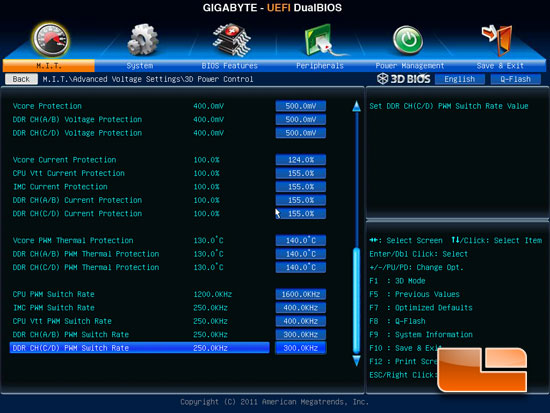Select Vcore PWM Thermal Protection label
The height and width of the screenshot is (413, 550).
pyautogui.click(x=73, y=240)
